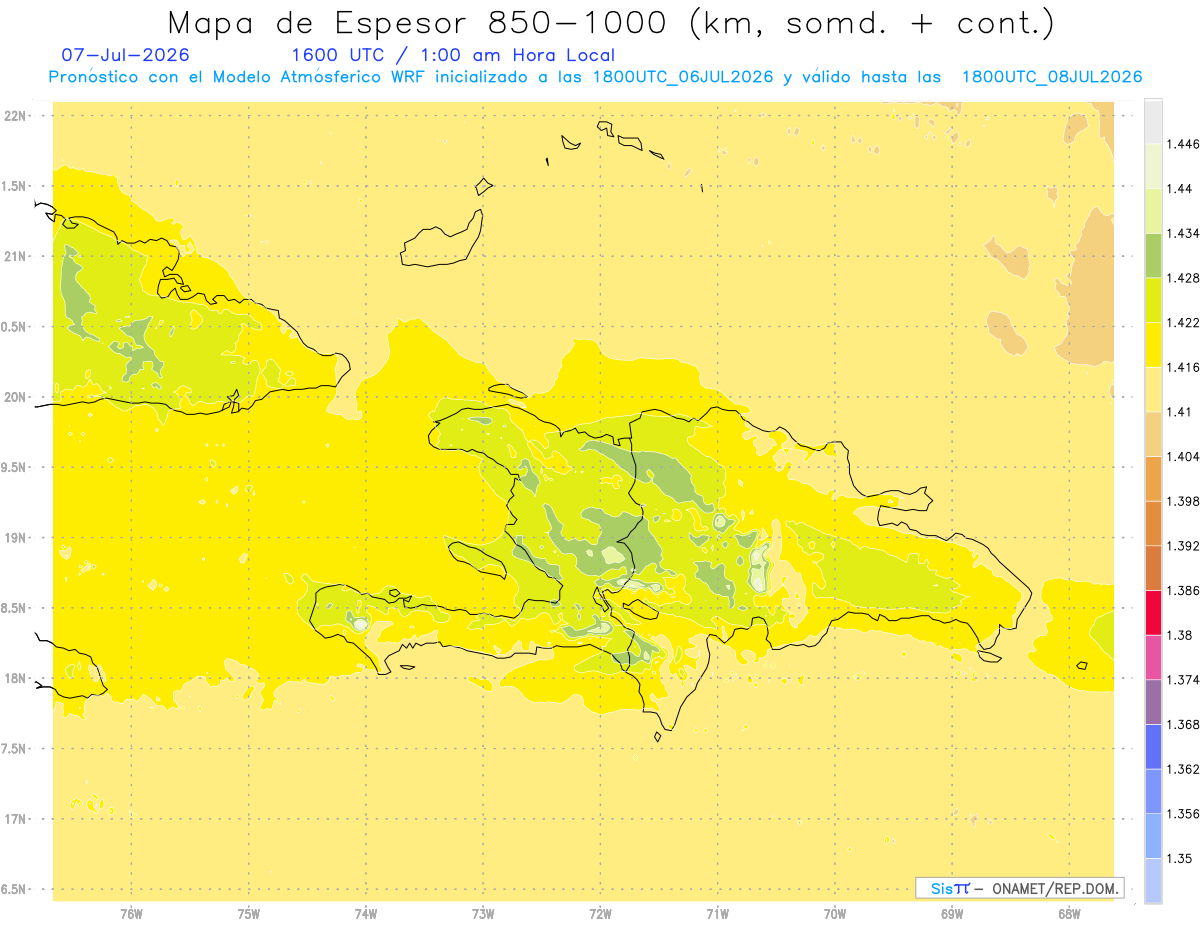Screen dimensions: 1200x927
Task: Click the latitude label "17N"
Action: [x=16, y=819]
